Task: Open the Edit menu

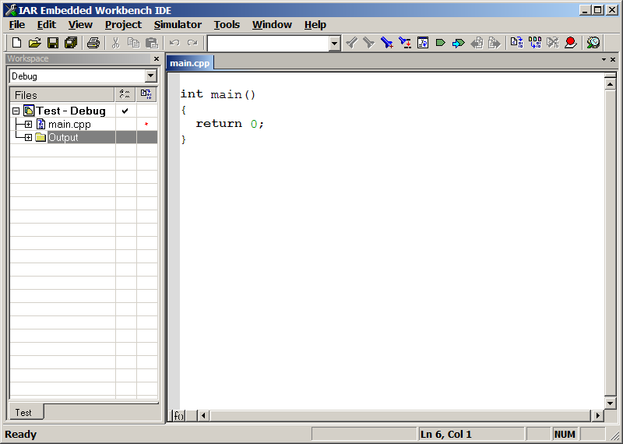Action: [46, 25]
